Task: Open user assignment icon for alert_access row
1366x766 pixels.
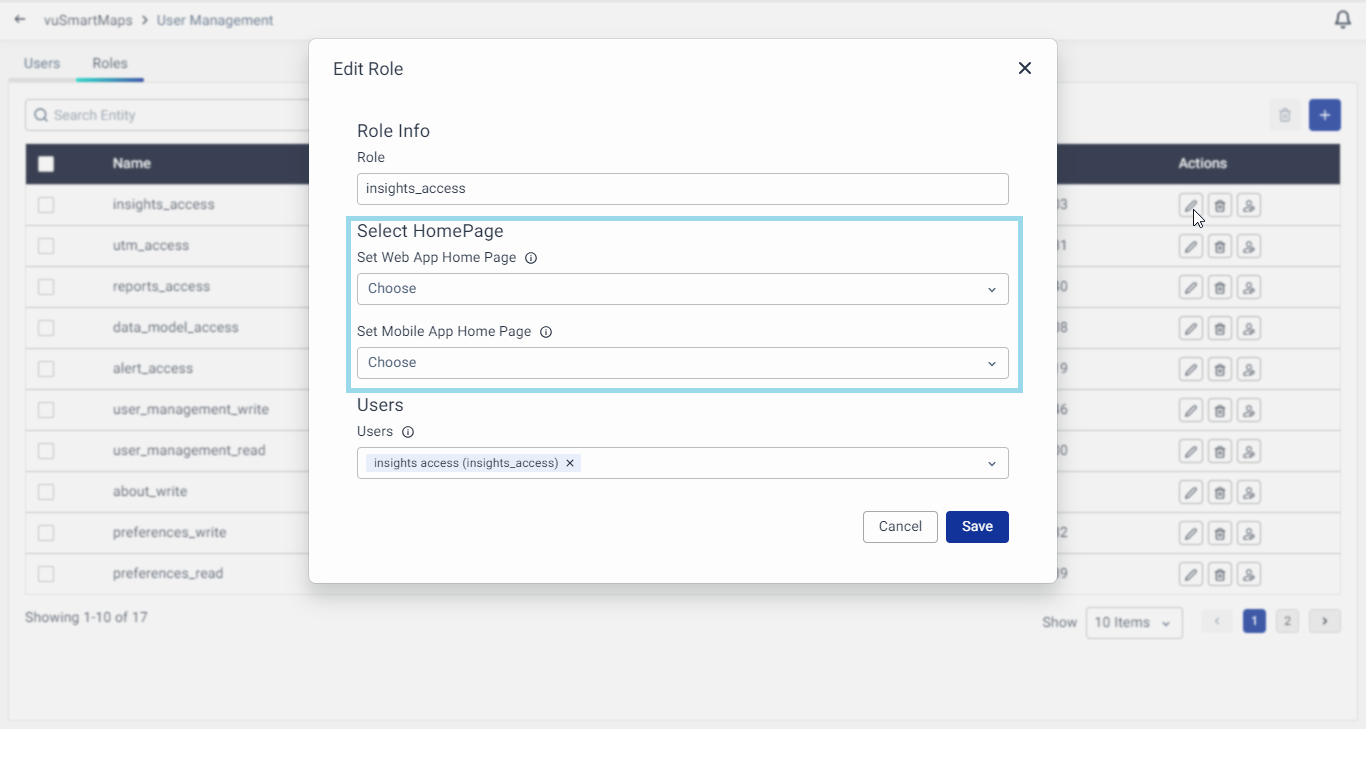Action: pyautogui.click(x=1248, y=370)
